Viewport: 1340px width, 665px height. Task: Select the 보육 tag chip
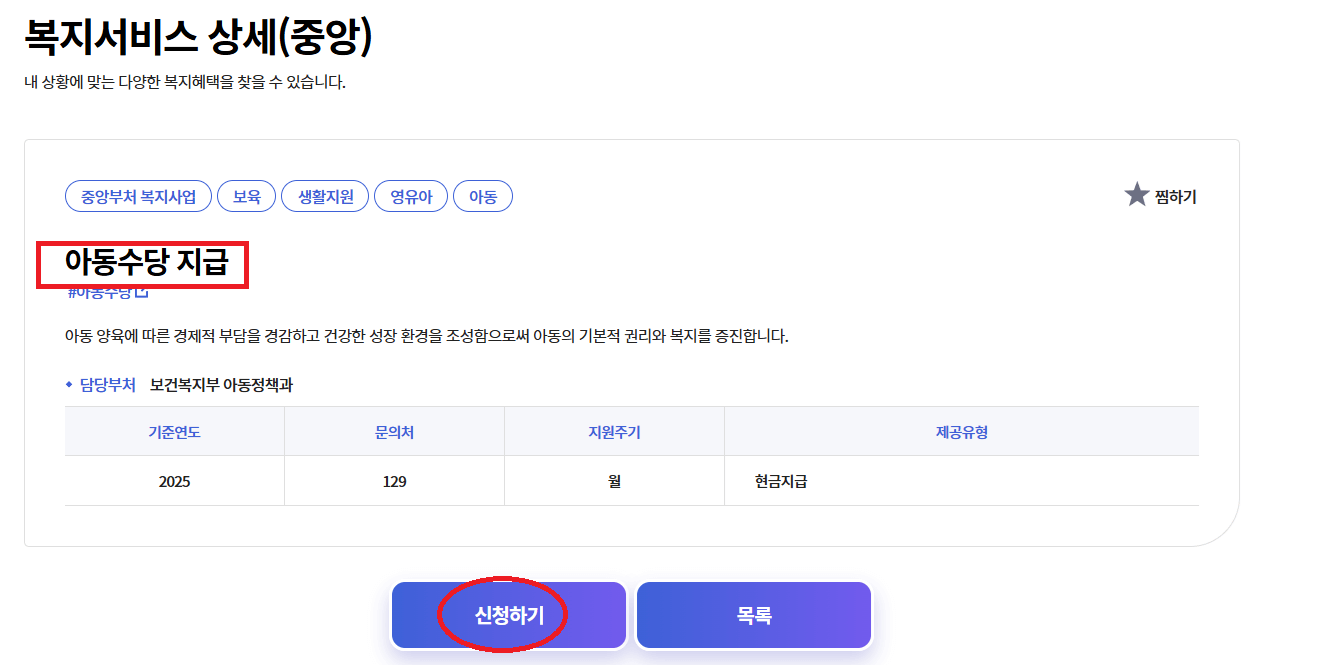[x=246, y=196]
